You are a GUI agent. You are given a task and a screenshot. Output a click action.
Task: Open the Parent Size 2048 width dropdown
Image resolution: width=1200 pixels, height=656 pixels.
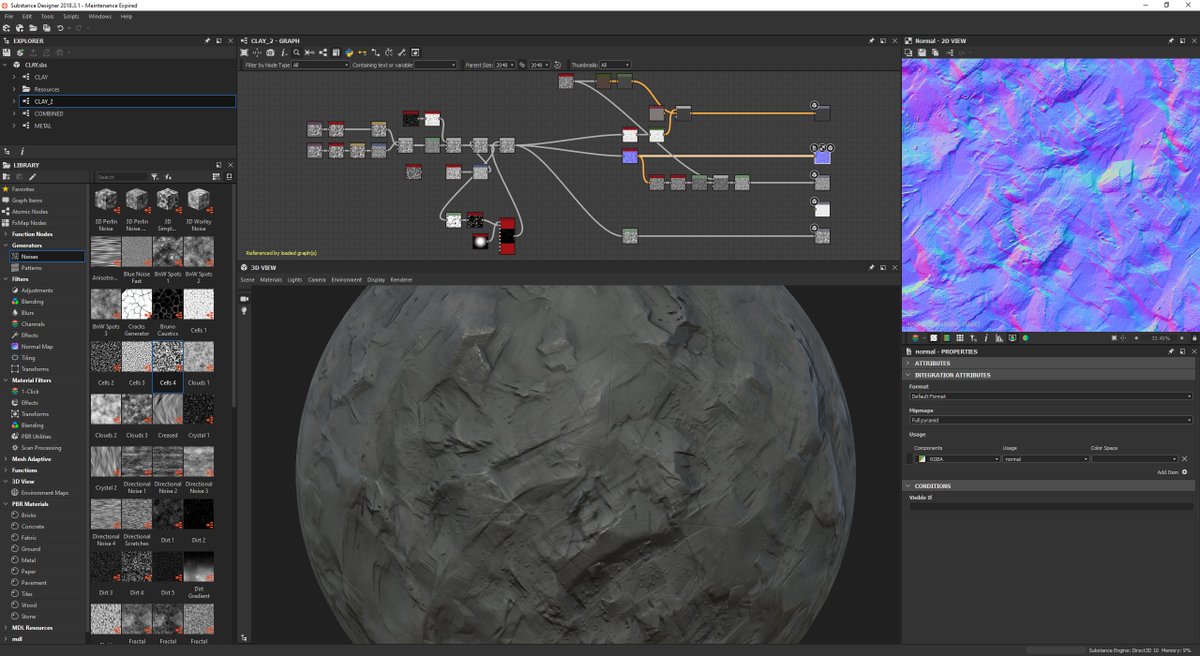coord(505,65)
